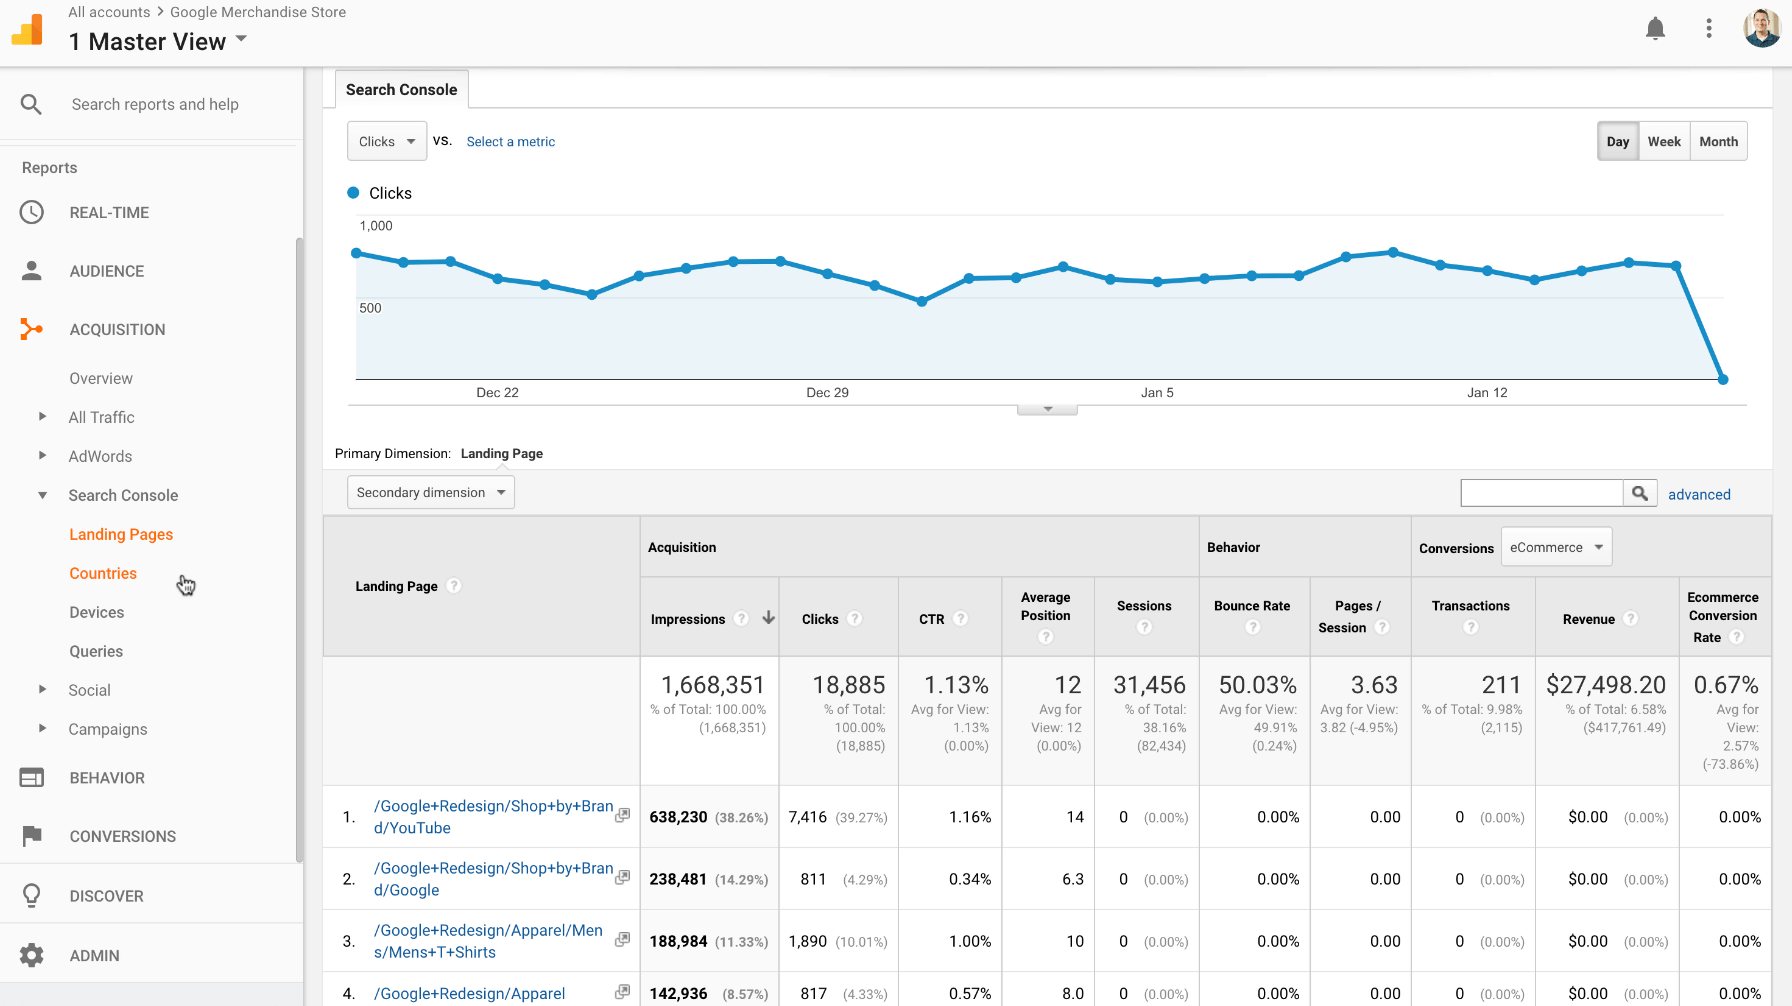Click the Conversions flag icon
Screen dimensions: 1792x1006
[x=32, y=836]
